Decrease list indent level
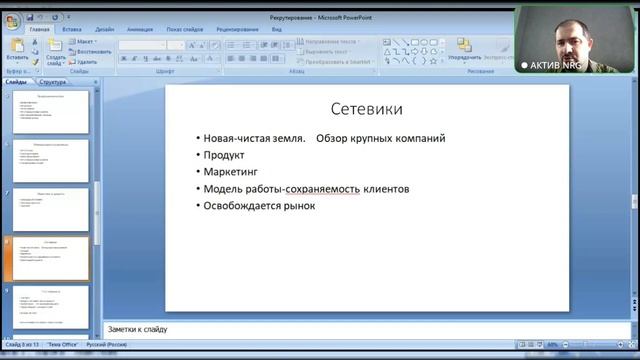The height and width of the screenshot is (360, 640). pos(264,45)
